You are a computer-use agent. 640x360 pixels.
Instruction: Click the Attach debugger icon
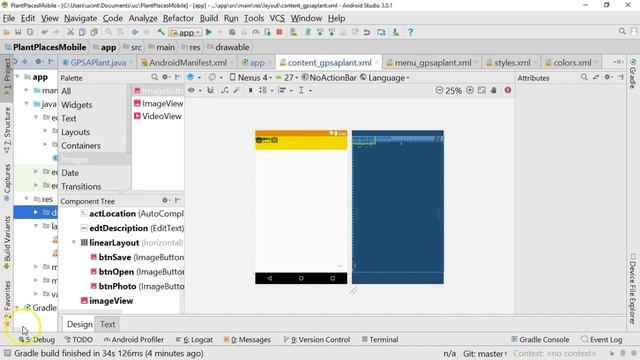click(267, 32)
